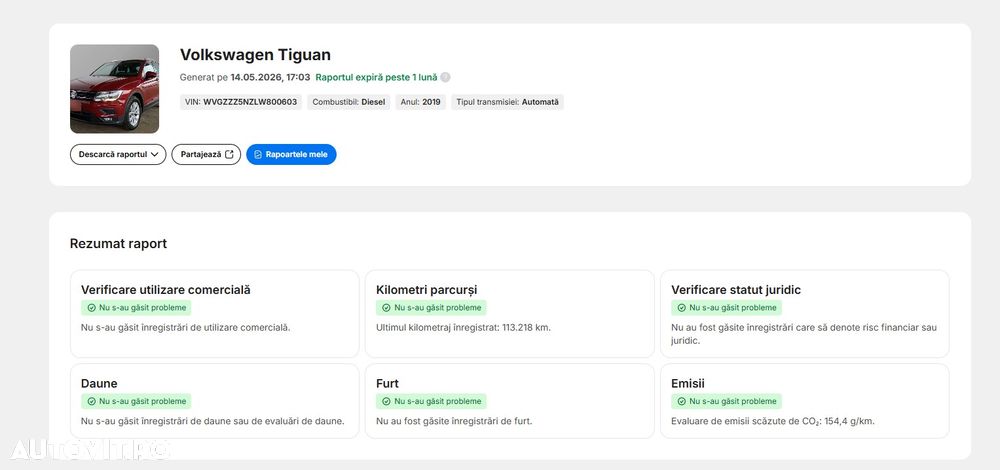
Task: Click status badge under Furt
Action: click(x=431, y=402)
